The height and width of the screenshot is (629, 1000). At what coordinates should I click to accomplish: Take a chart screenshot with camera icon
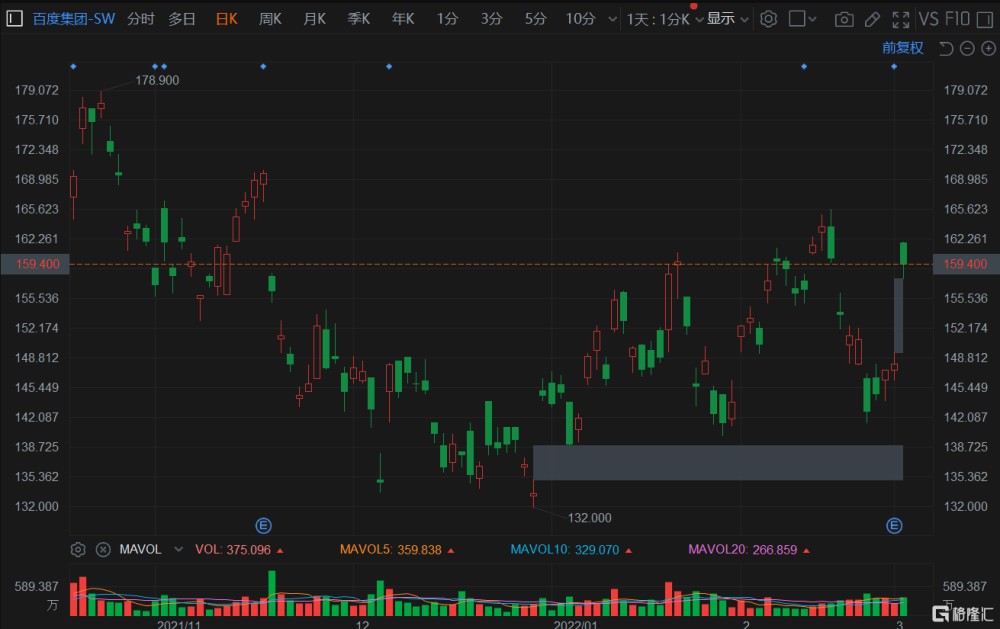tap(844, 20)
